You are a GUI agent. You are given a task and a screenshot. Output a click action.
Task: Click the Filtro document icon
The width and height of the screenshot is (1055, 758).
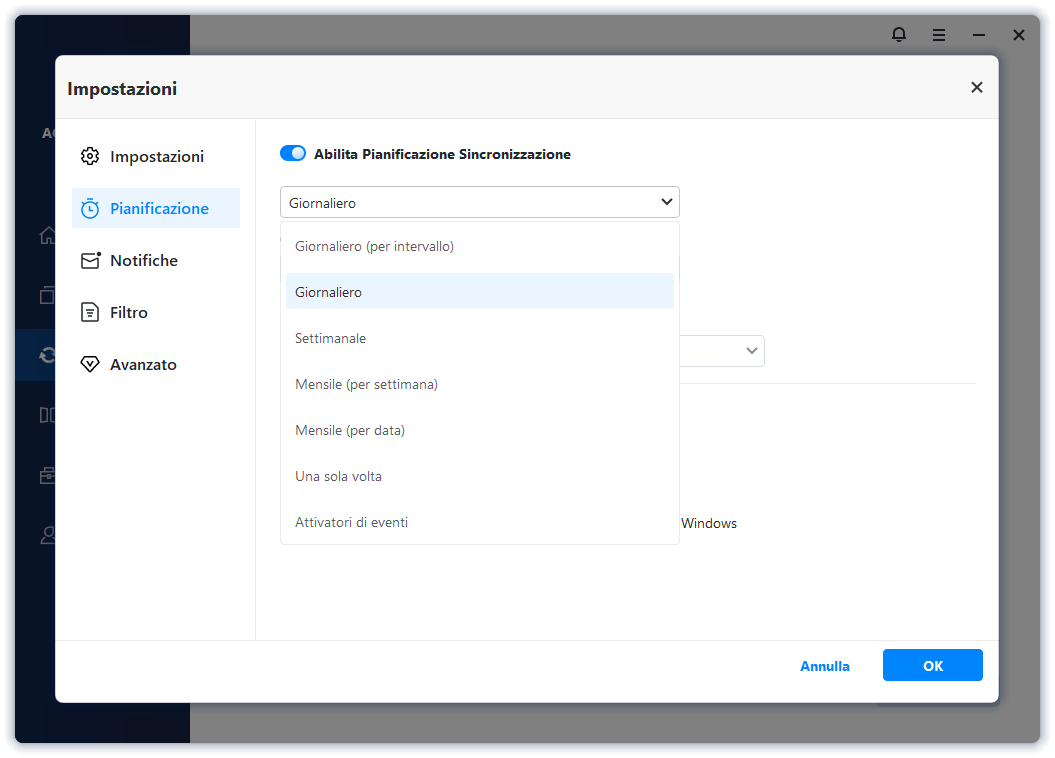(x=90, y=312)
